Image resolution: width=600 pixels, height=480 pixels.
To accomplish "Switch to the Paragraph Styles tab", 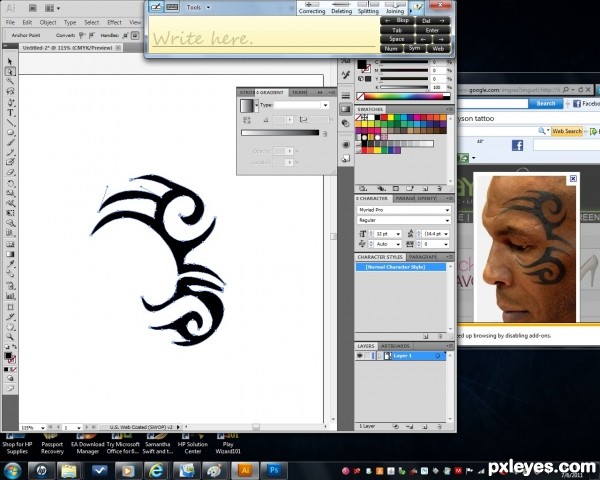I will pos(422,257).
